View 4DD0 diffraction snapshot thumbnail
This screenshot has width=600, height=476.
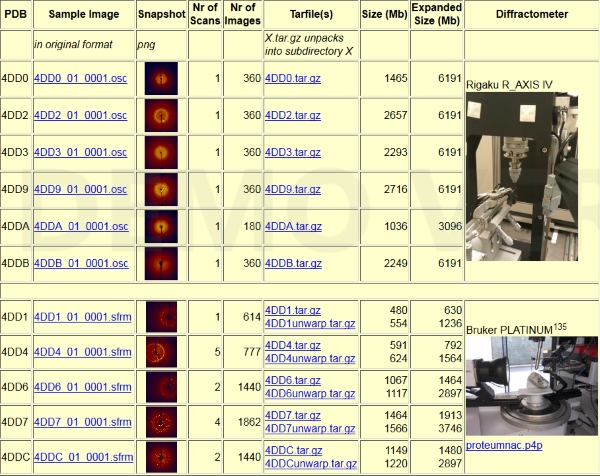pos(161,79)
